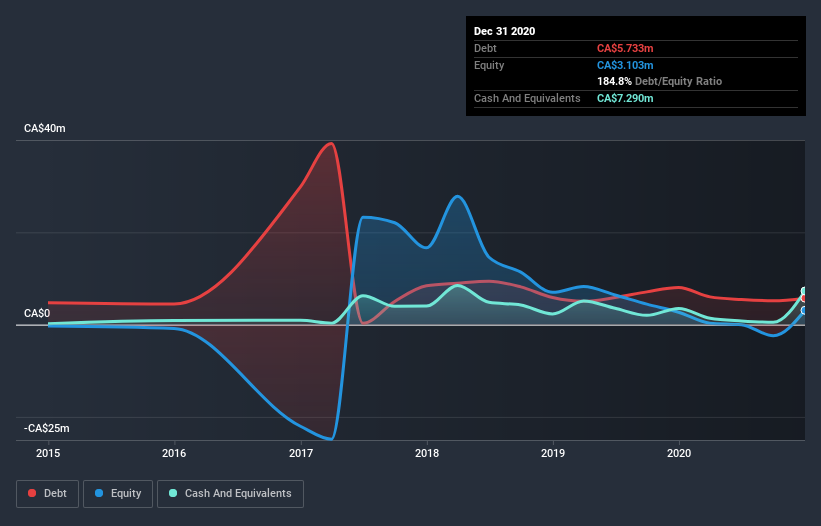Click the CA$3.103m equity value
The width and height of the screenshot is (821, 526).
(x=625, y=65)
